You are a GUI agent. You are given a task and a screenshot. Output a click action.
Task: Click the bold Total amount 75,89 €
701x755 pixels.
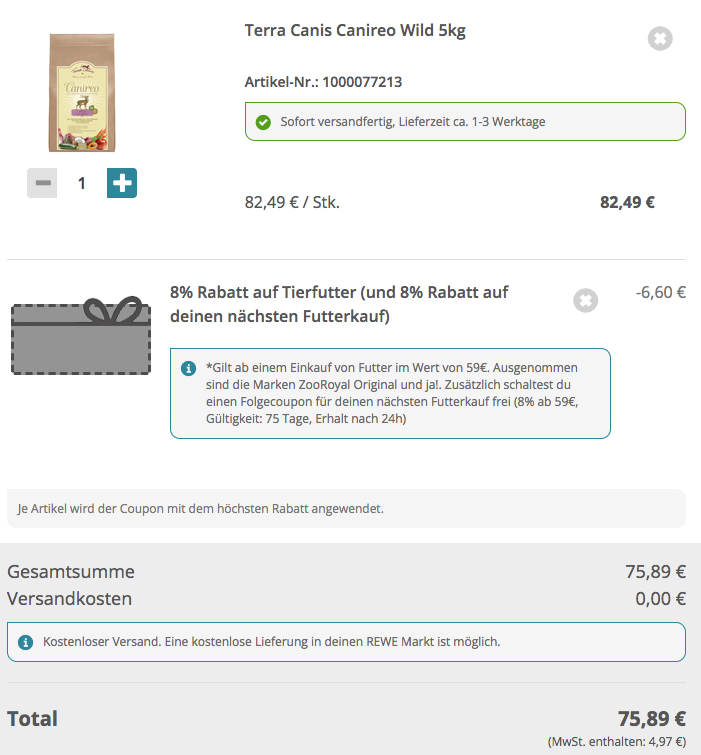tap(651, 718)
